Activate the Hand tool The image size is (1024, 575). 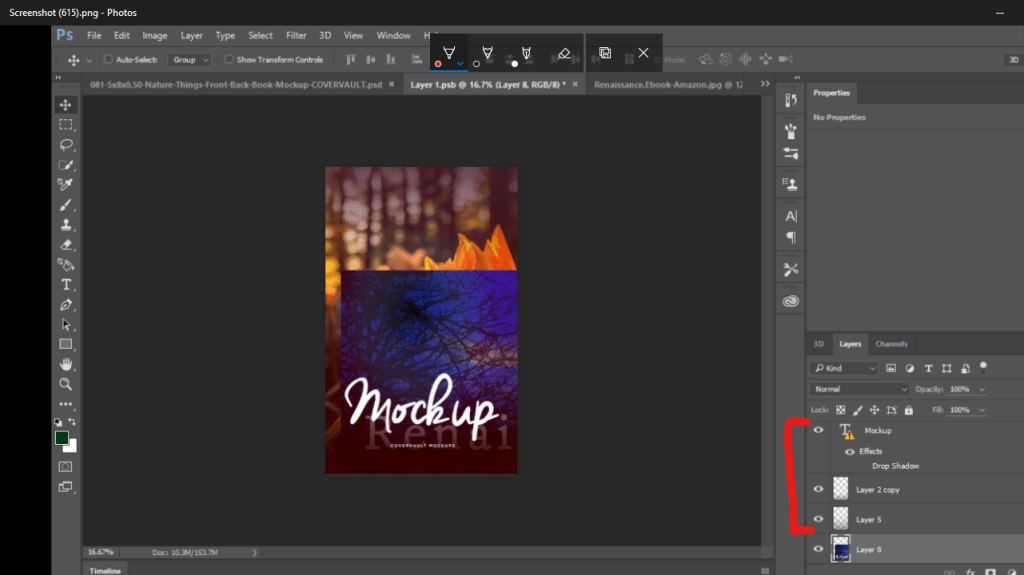[x=66, y=364]
